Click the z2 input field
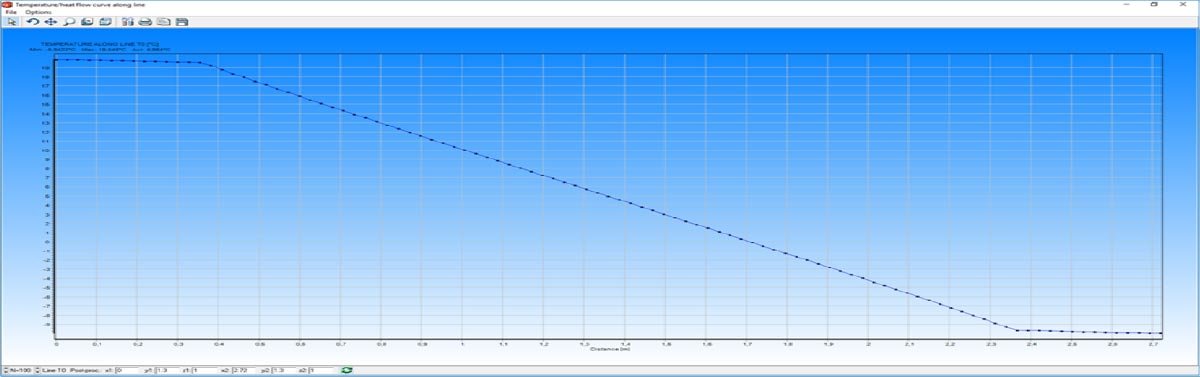Viewport: 1200px width, 377px height. 322,370
